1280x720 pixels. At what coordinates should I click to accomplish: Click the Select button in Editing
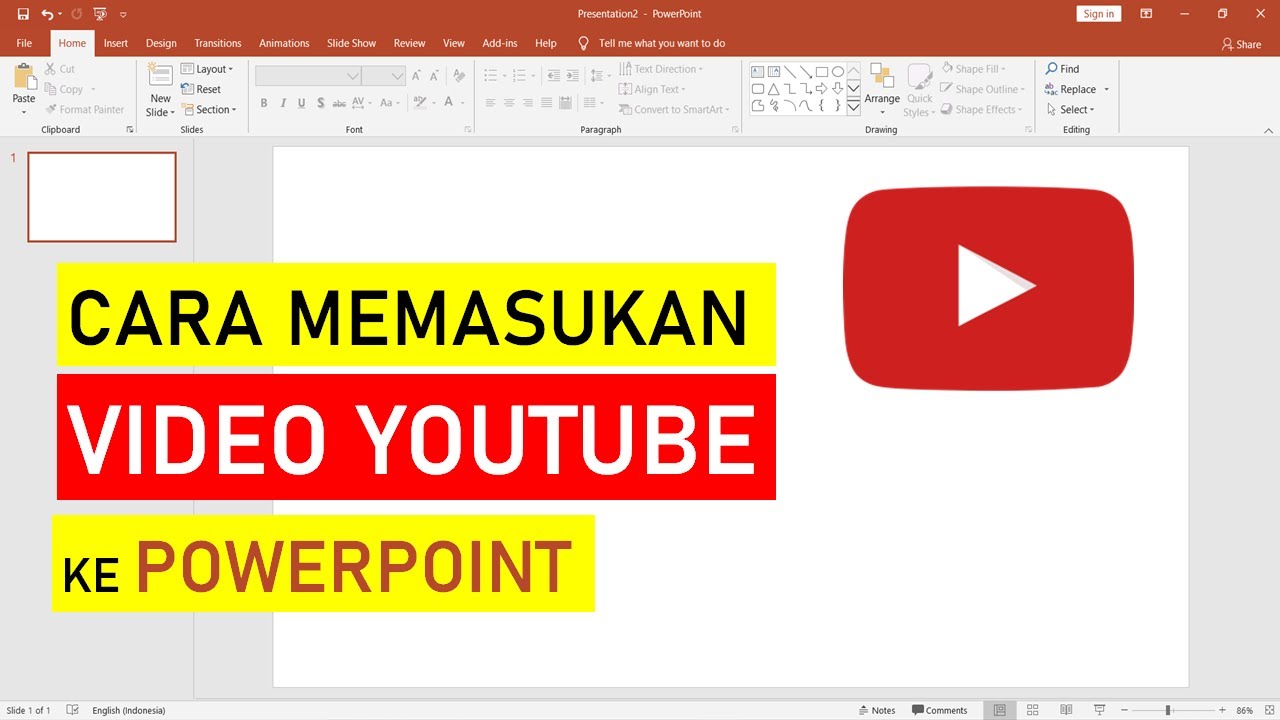[x=1070, y=110]
